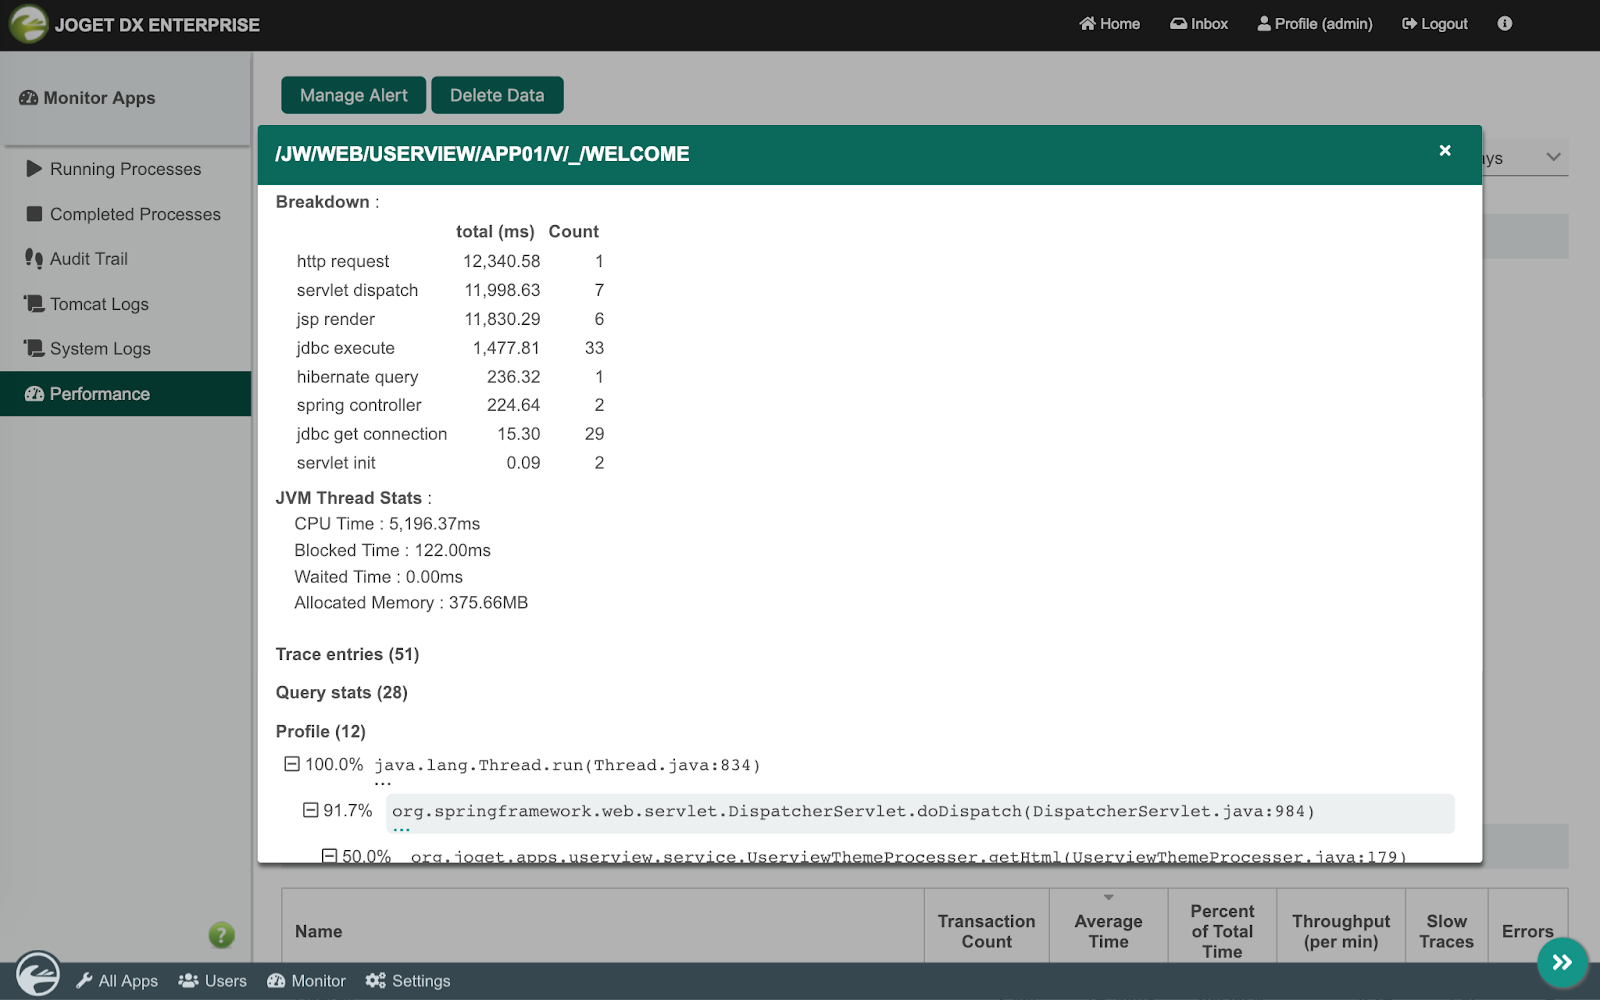
Task: Open All Apps in bottom bar
Action: pos(117,981)
